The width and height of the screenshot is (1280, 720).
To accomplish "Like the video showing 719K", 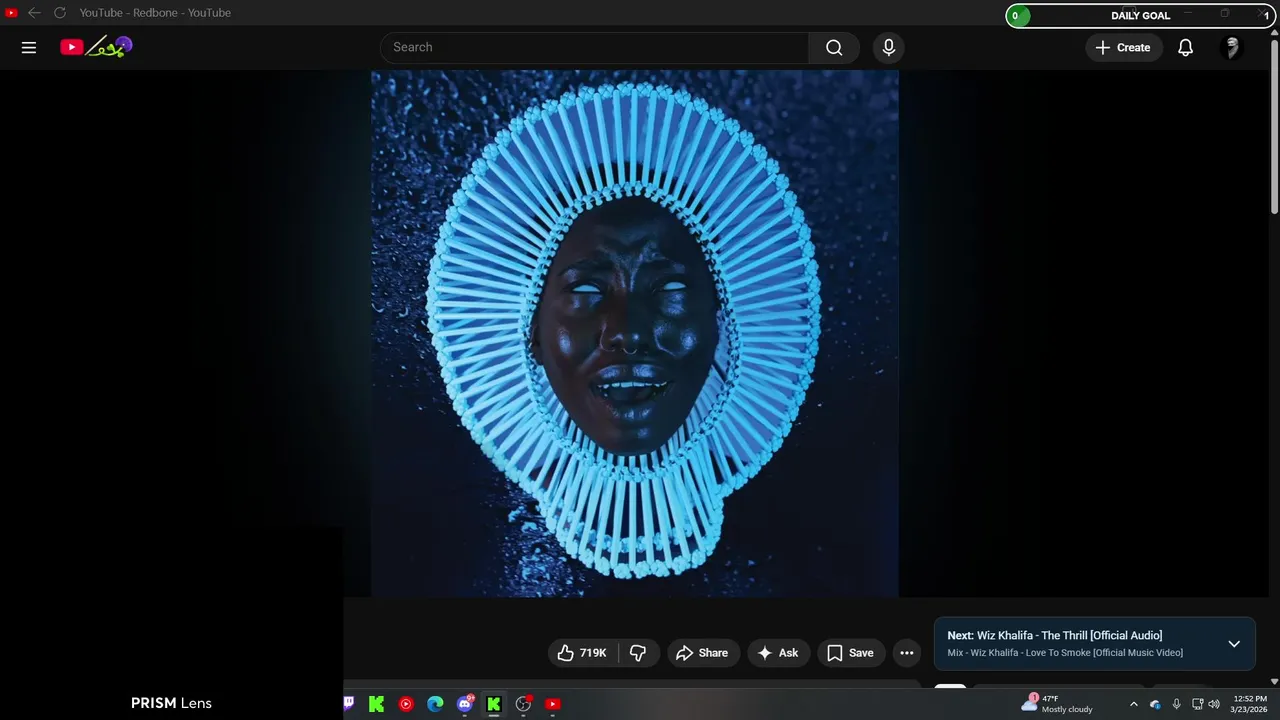I will 583,653.
